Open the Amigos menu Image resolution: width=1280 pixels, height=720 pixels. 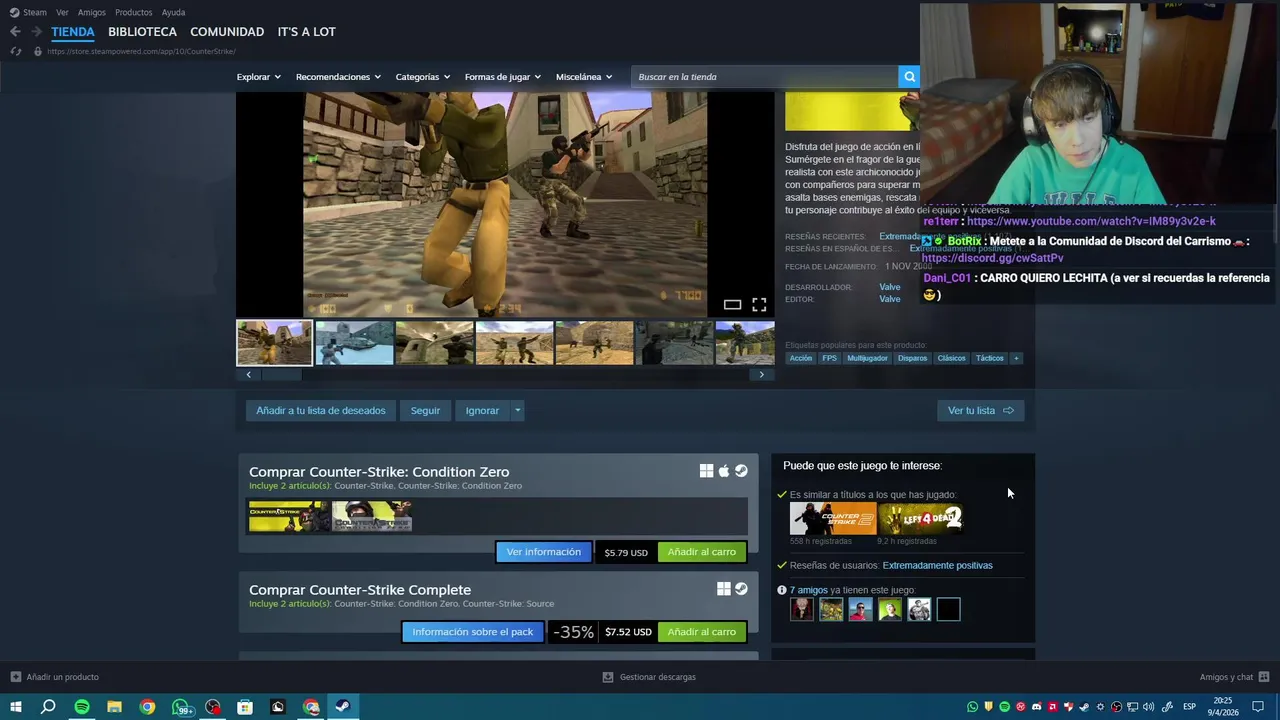(92, 12)
